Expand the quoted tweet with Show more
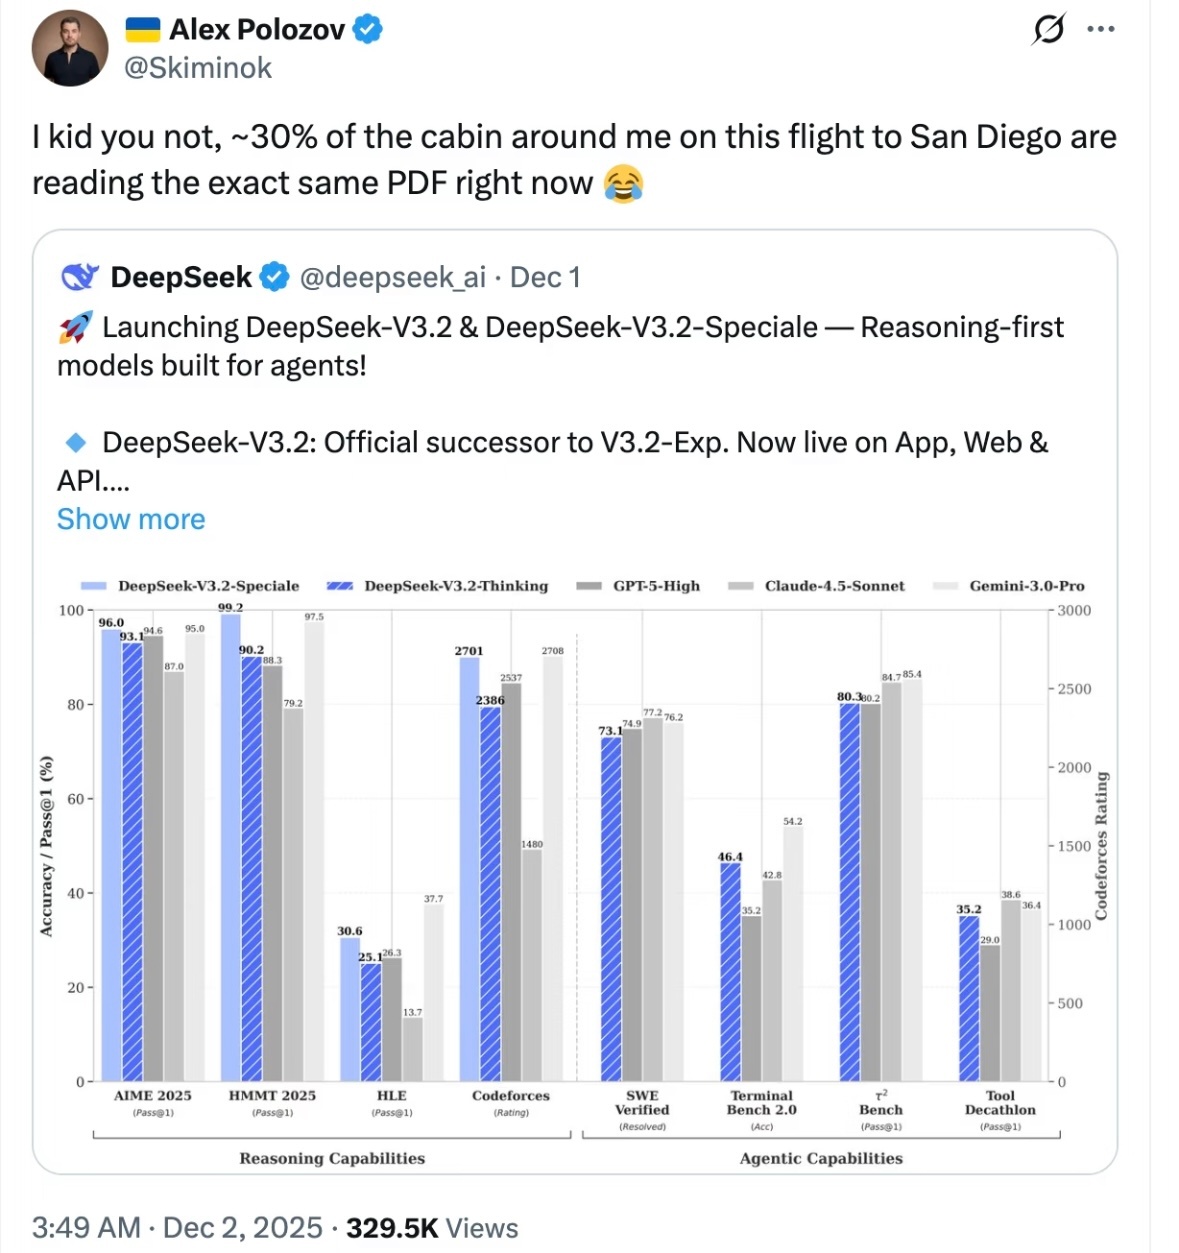 point(130,519)
